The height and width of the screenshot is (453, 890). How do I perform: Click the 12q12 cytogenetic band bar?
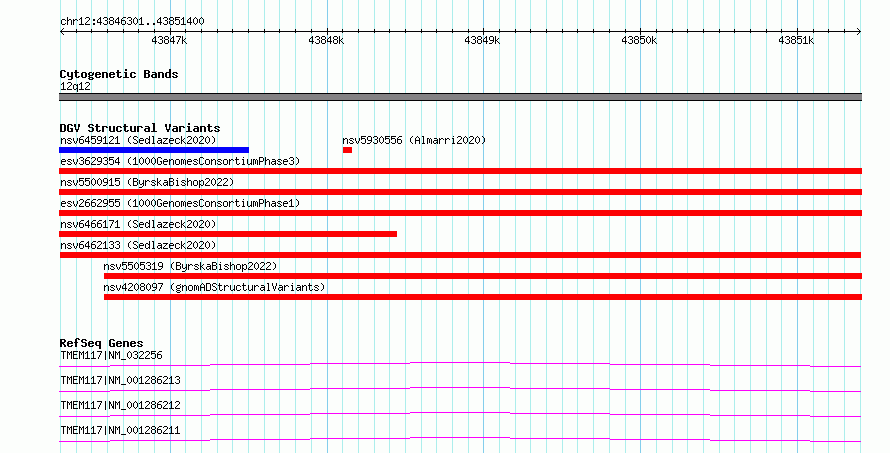coord(460,97)
